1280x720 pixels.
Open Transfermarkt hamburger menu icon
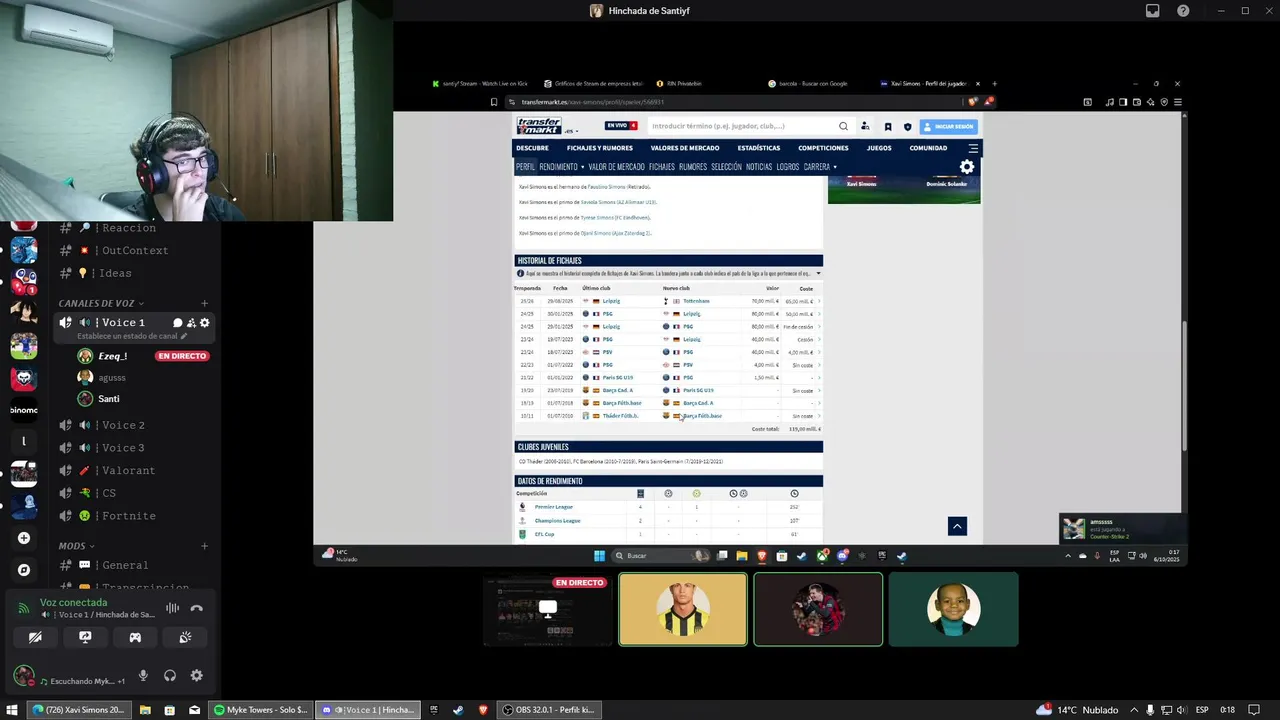click(973, 148)
